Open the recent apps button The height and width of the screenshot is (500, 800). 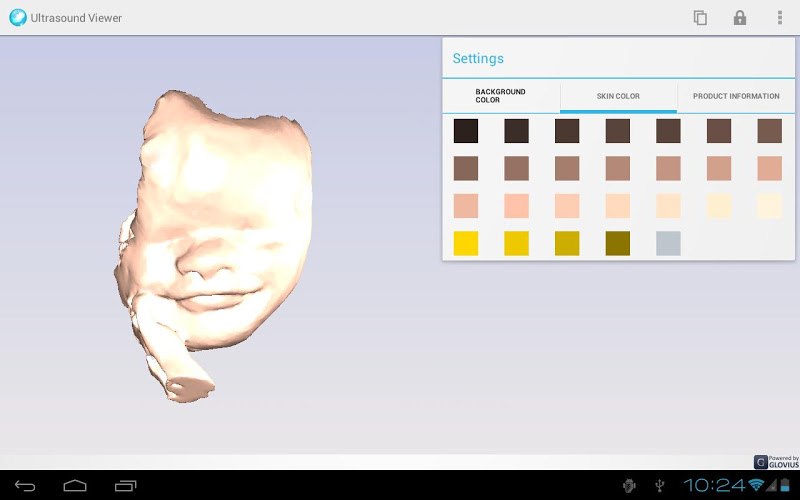pos(126,486)
